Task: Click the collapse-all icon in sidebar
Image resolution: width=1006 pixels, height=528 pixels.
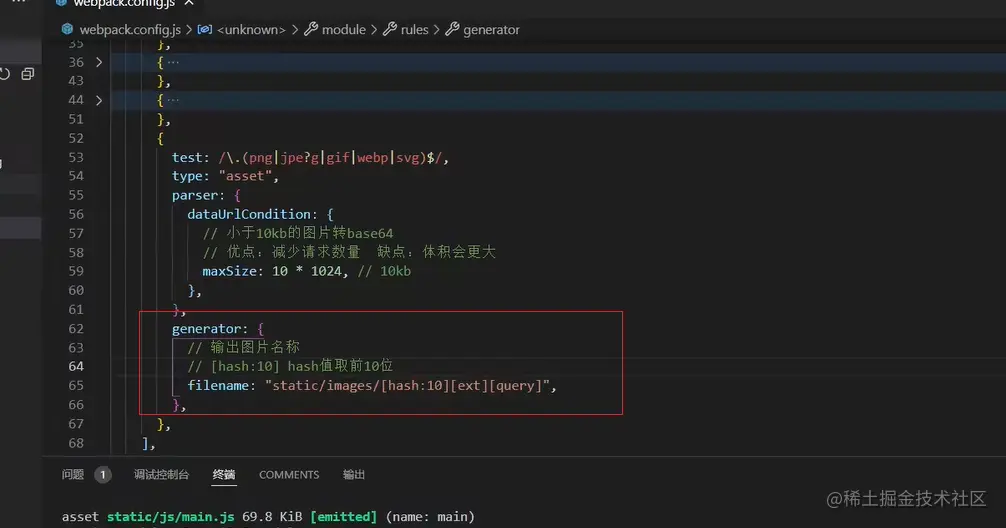Action: pos(28,74)
